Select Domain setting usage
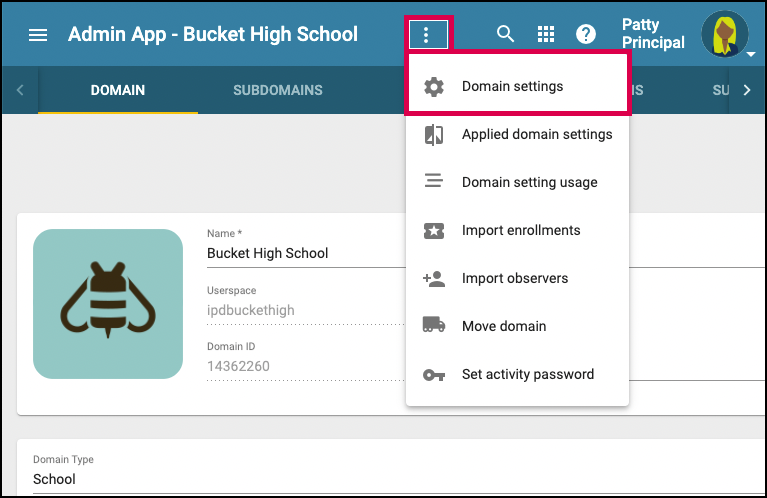 pyautogui.click(x=517, y=182)
